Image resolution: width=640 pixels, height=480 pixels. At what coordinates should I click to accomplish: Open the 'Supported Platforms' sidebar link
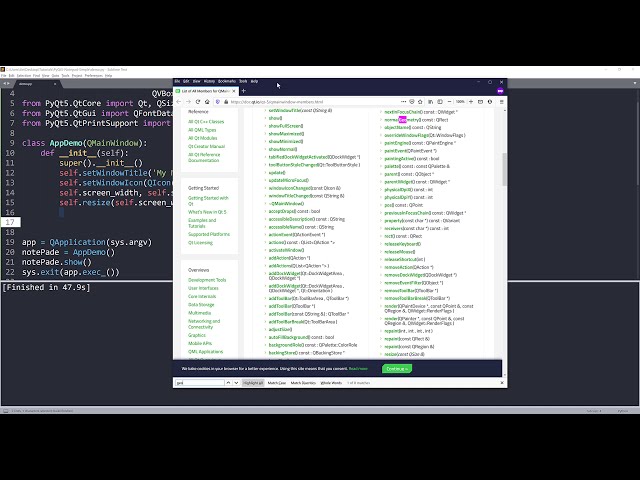pos(208,234)
